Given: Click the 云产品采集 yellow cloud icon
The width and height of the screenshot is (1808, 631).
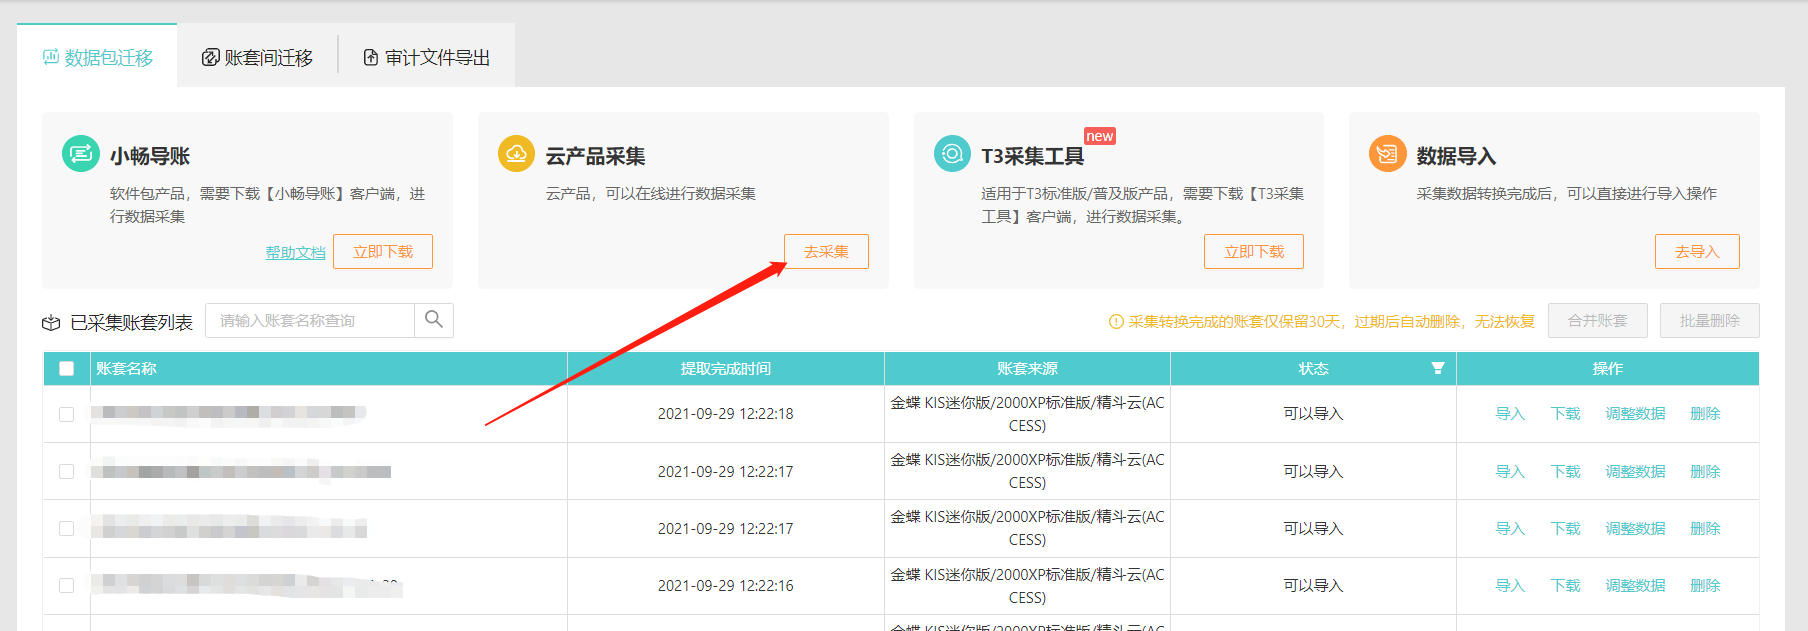Looking at the screenshot, I should [517, 153].
